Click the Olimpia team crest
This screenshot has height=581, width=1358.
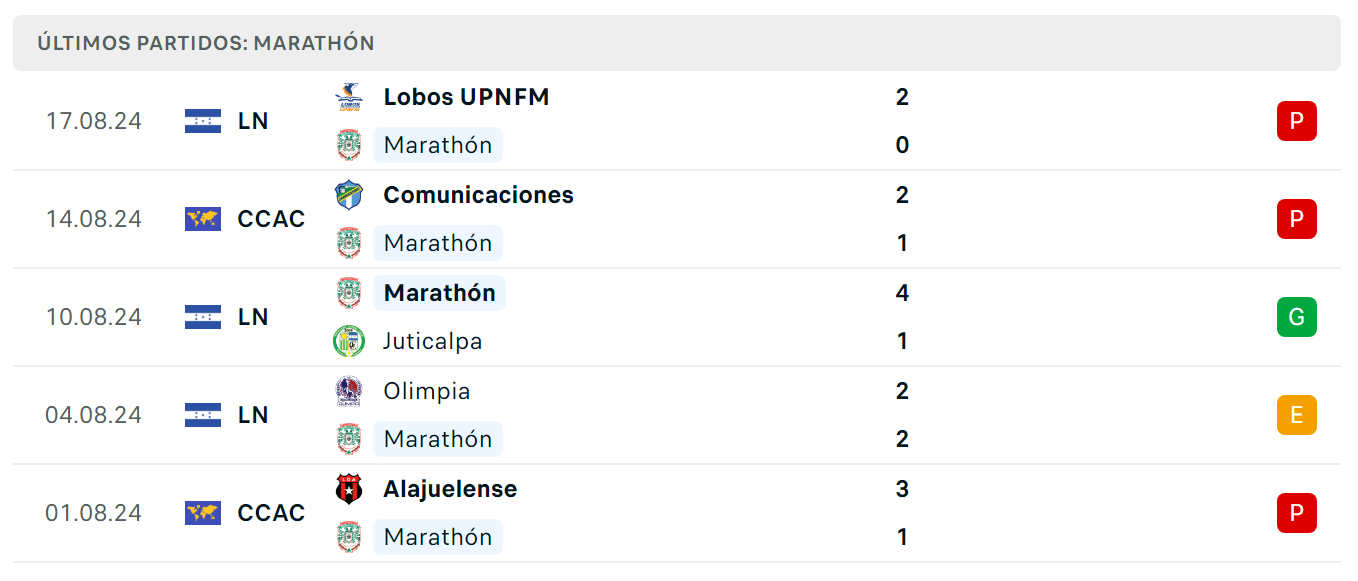pyautogui.click(x=349, y=391)
